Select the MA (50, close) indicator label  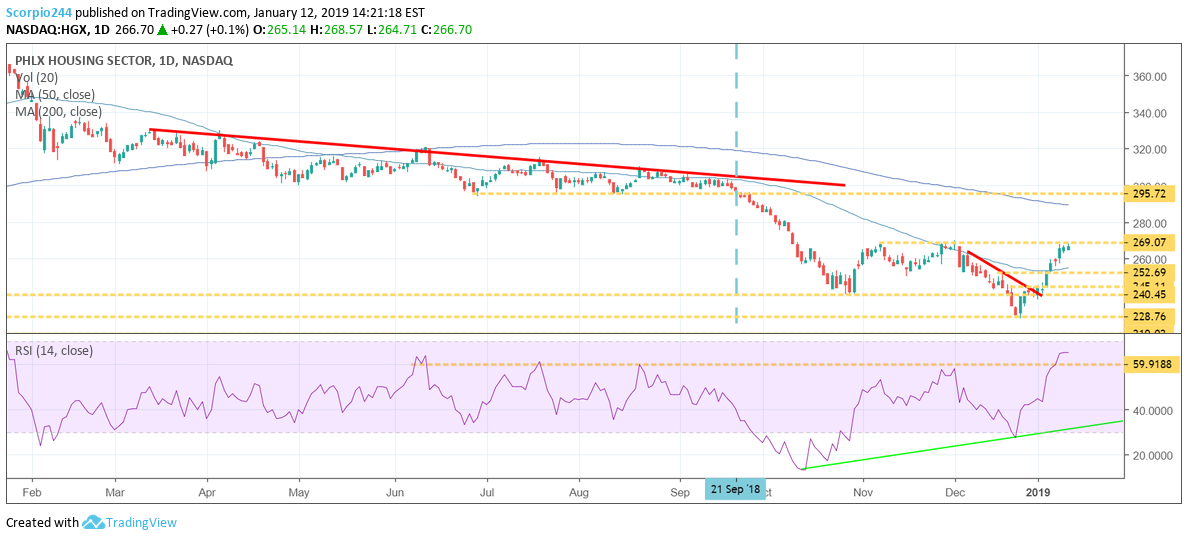(x=56, y=95)
